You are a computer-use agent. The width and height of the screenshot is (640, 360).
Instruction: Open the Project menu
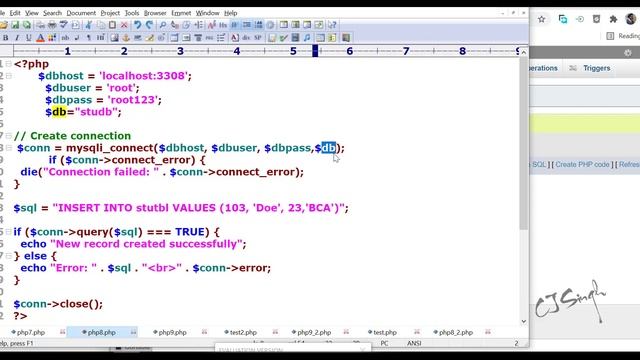[110, 13]
